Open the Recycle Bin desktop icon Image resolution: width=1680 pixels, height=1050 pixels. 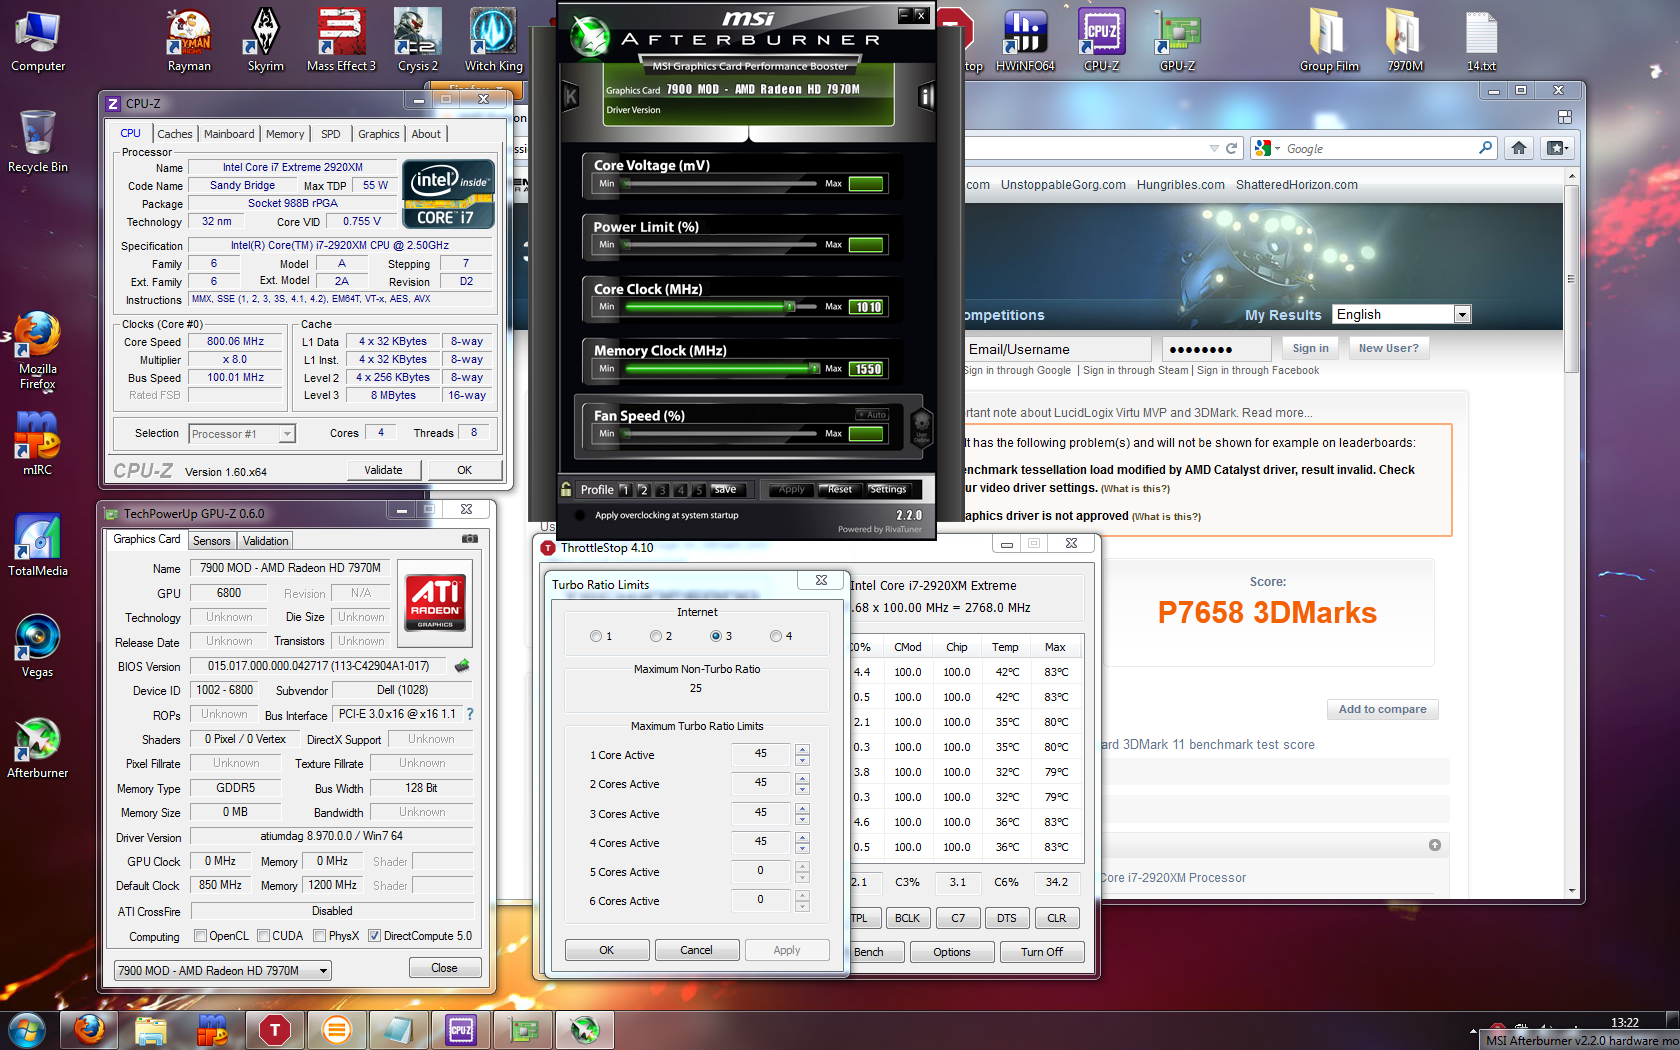[x=38, y=142]
